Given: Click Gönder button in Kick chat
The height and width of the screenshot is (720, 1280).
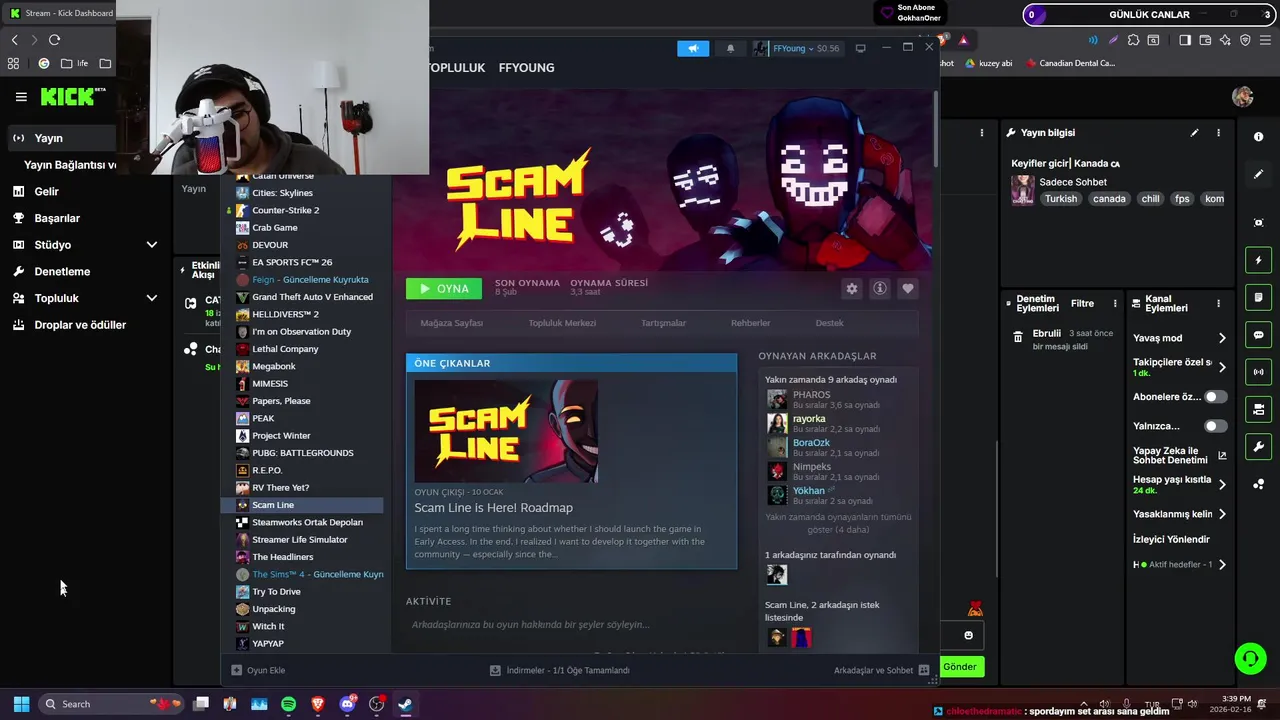Looking at the screenshot, I should pos(960,666).
